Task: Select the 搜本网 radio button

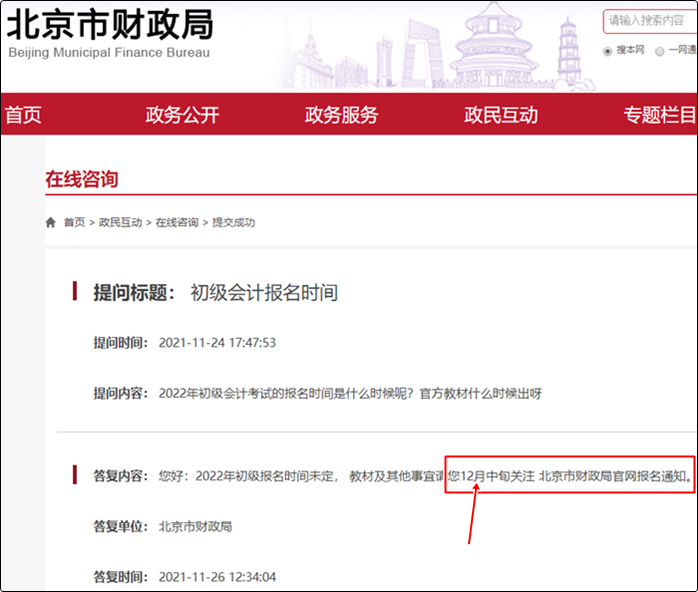Action: tap(607, 51)
